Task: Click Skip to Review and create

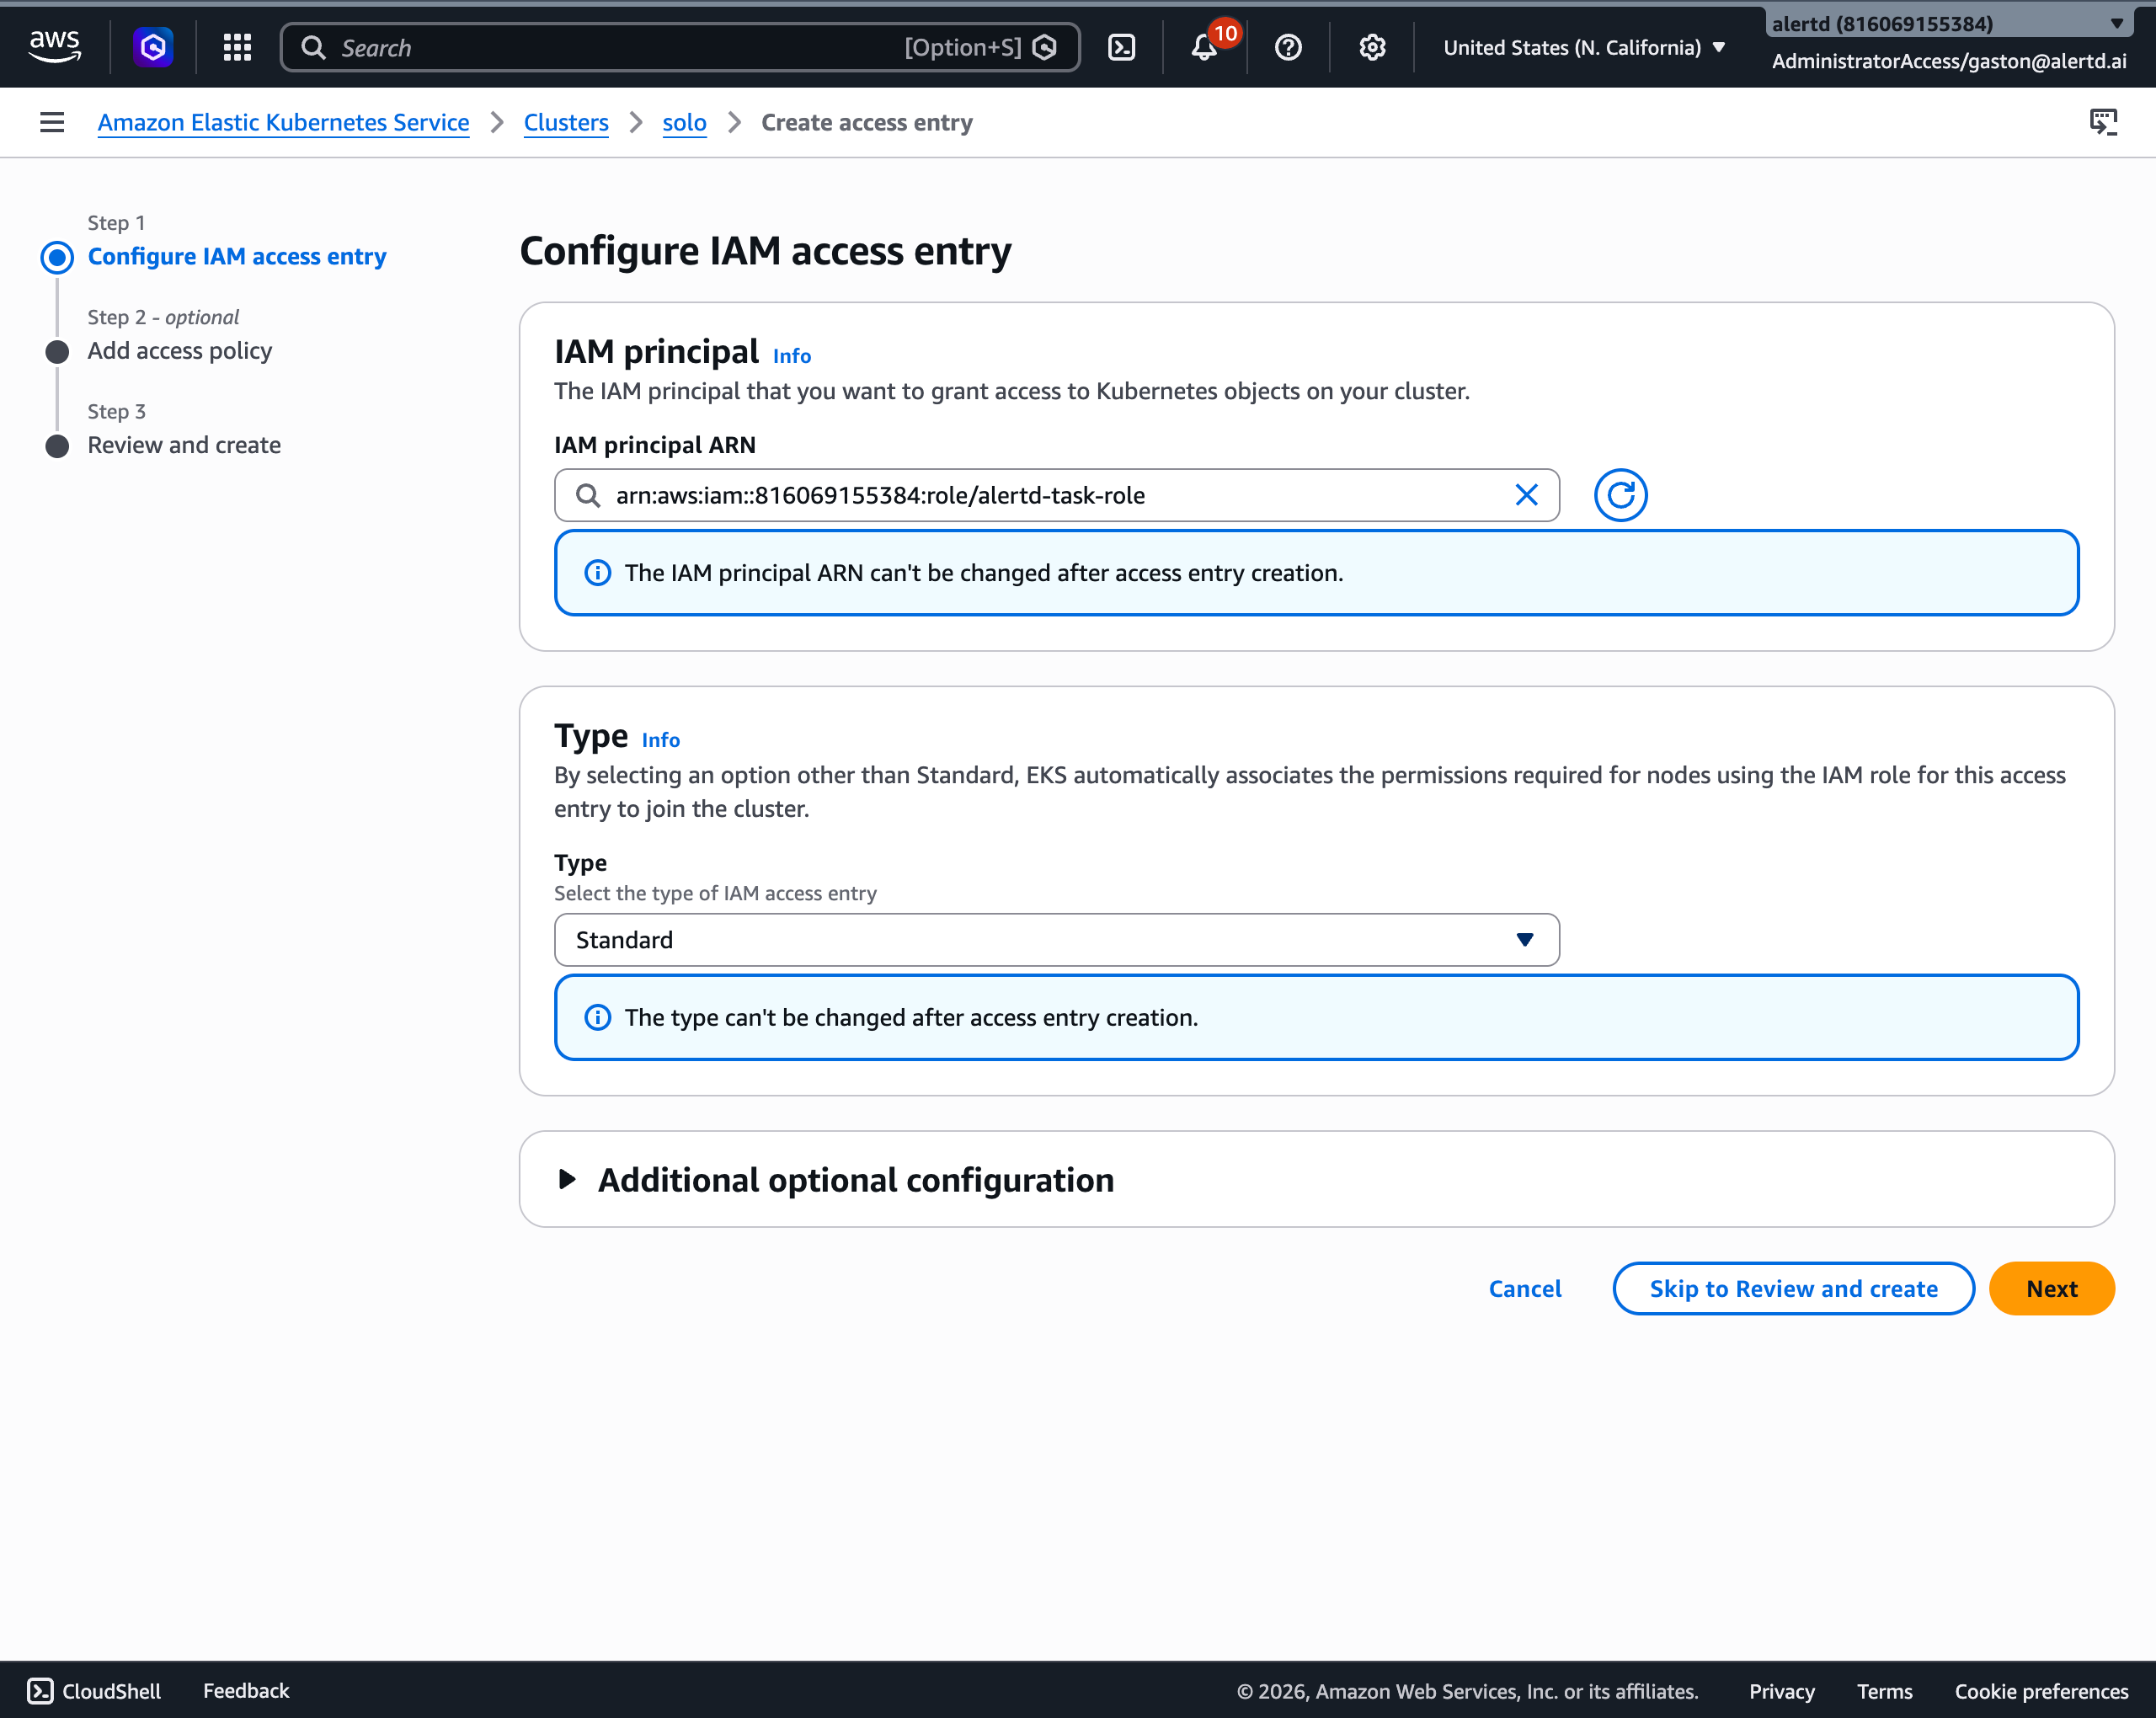Action: 1793,1289
